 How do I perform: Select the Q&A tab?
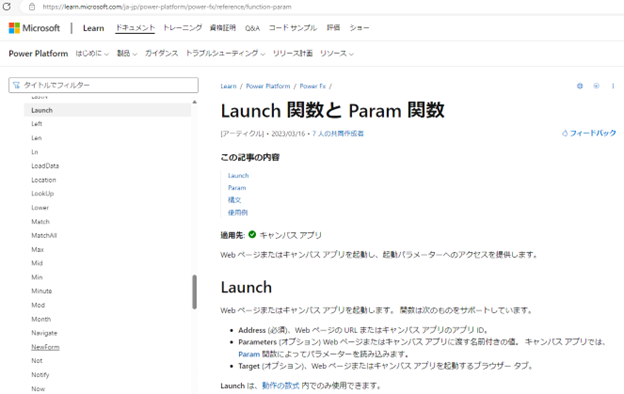[252, 28]
